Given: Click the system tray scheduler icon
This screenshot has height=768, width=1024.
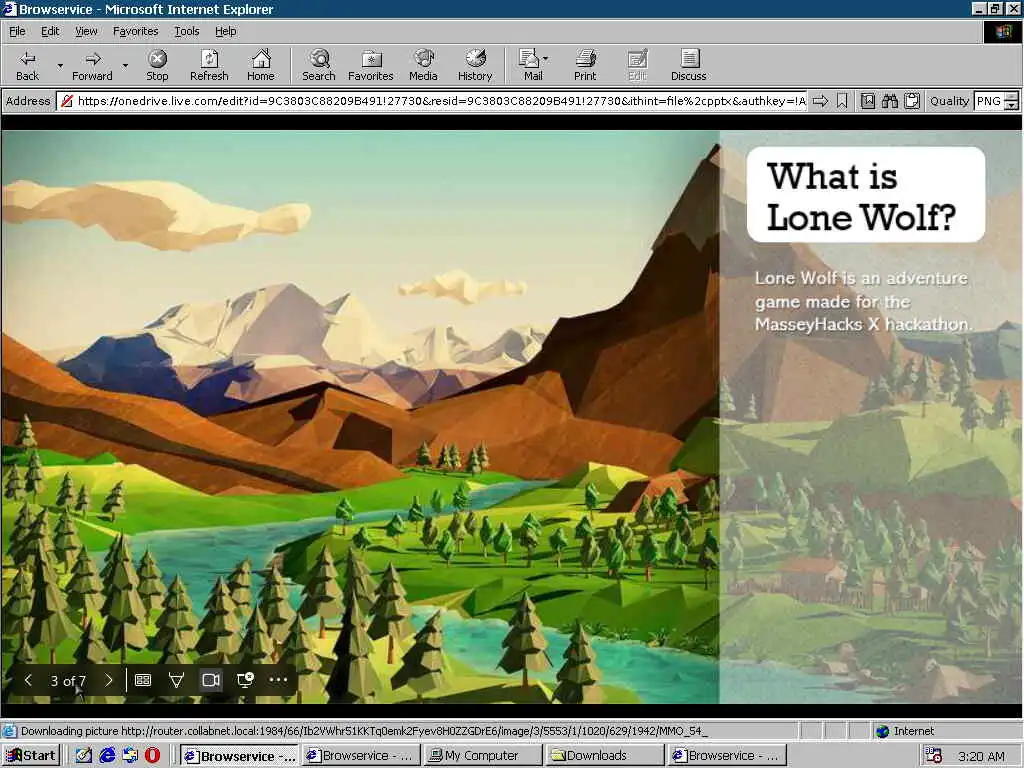Looking at the screenshot, I should tap(934, 756).
